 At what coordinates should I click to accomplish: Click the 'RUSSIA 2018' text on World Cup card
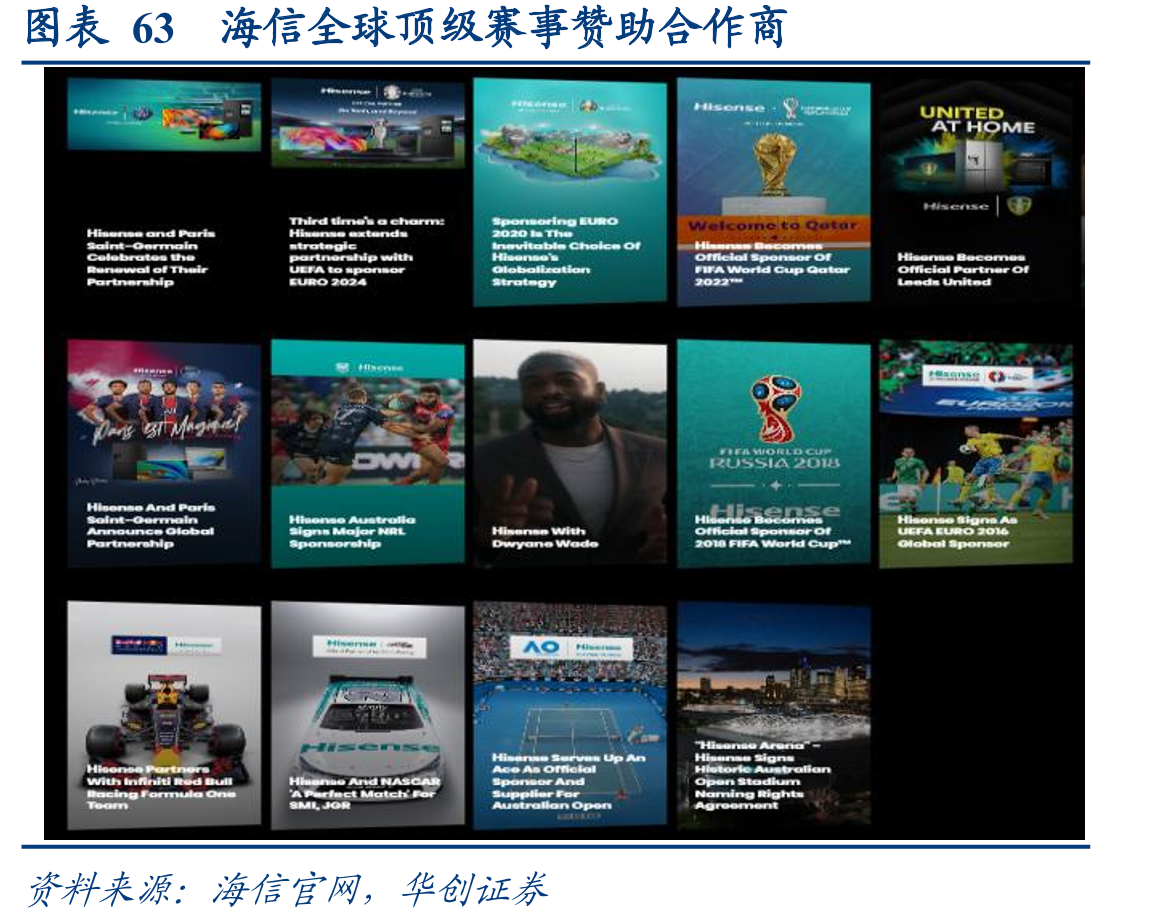tap(774, 463)
